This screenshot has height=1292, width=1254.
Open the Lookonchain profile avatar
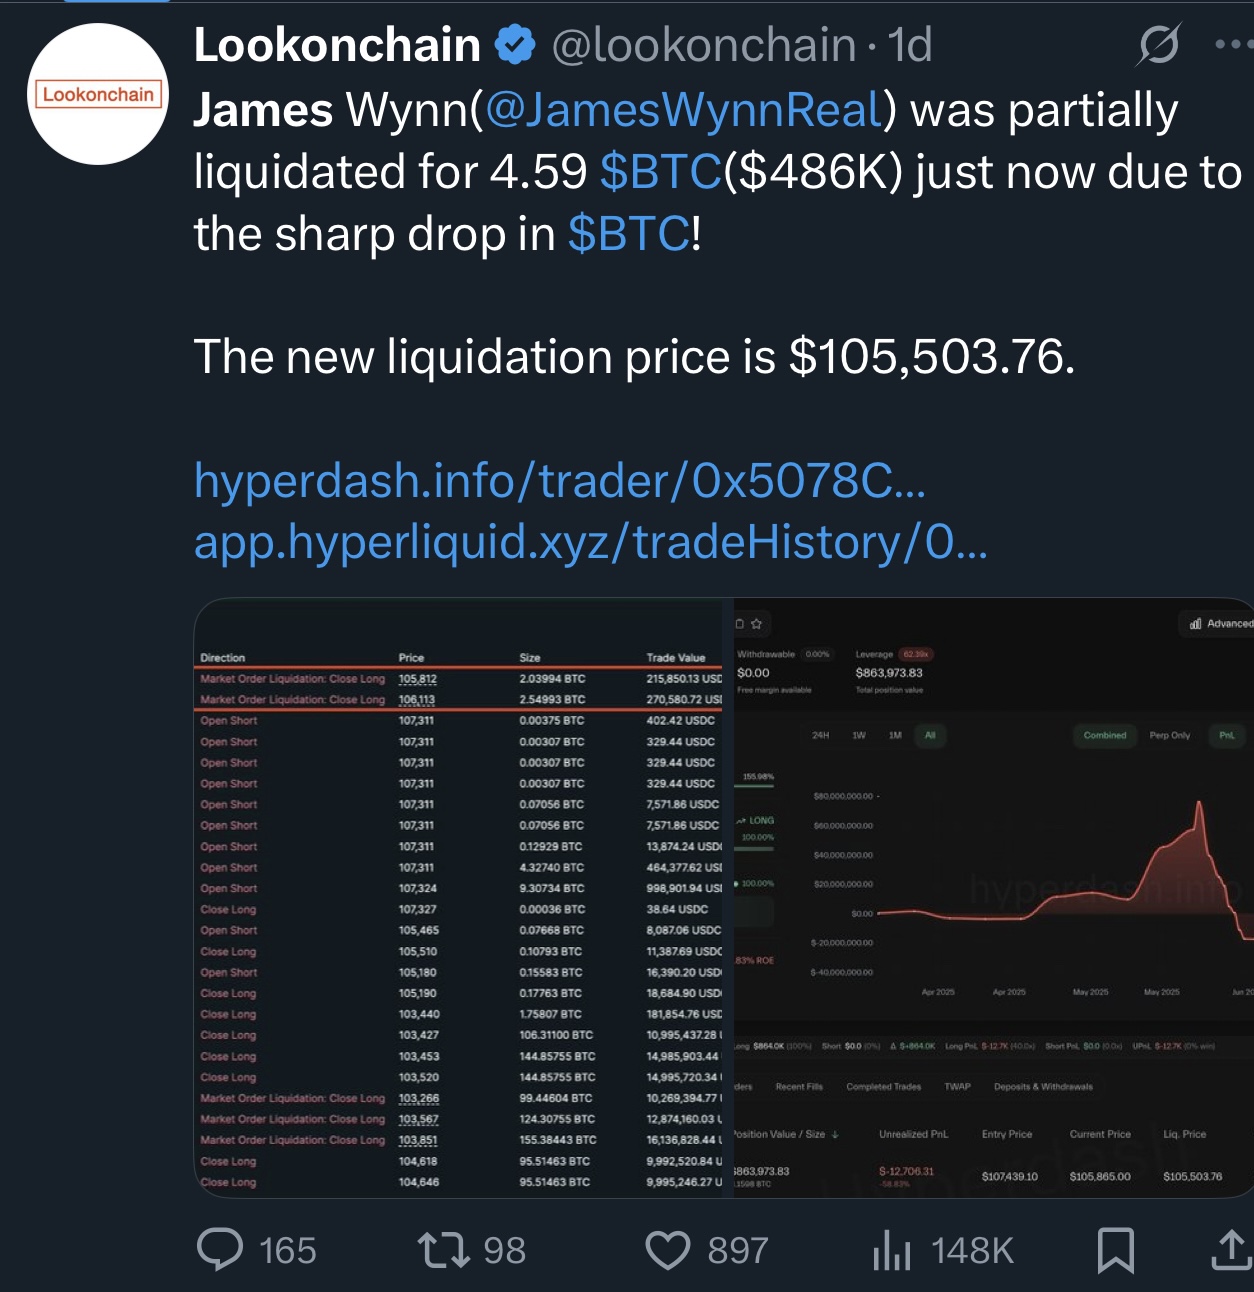pyautogui.click(x=98, y=94)
